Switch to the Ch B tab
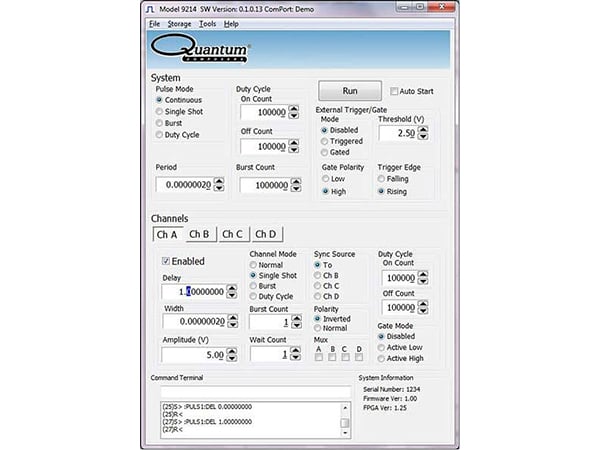600x450 pixels. click(199, 234)
